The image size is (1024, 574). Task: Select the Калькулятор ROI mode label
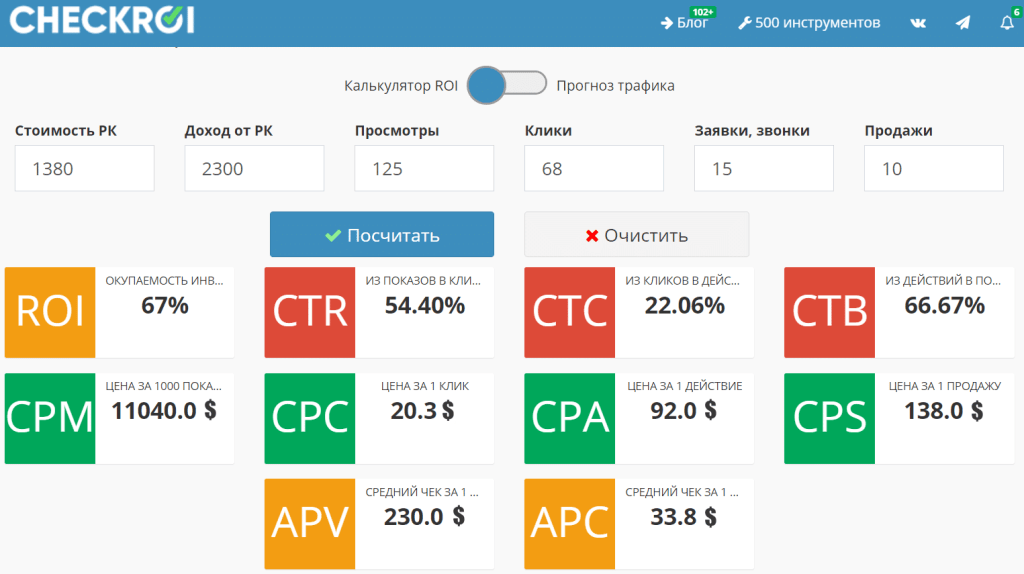click(401, 86)
